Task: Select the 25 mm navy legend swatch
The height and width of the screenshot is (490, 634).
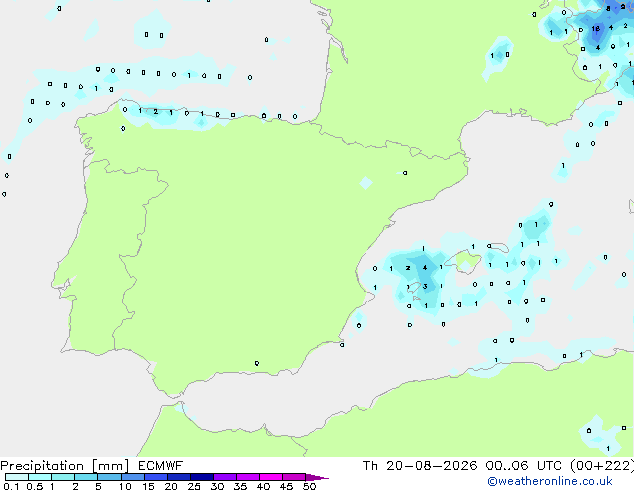Action: 201,477
